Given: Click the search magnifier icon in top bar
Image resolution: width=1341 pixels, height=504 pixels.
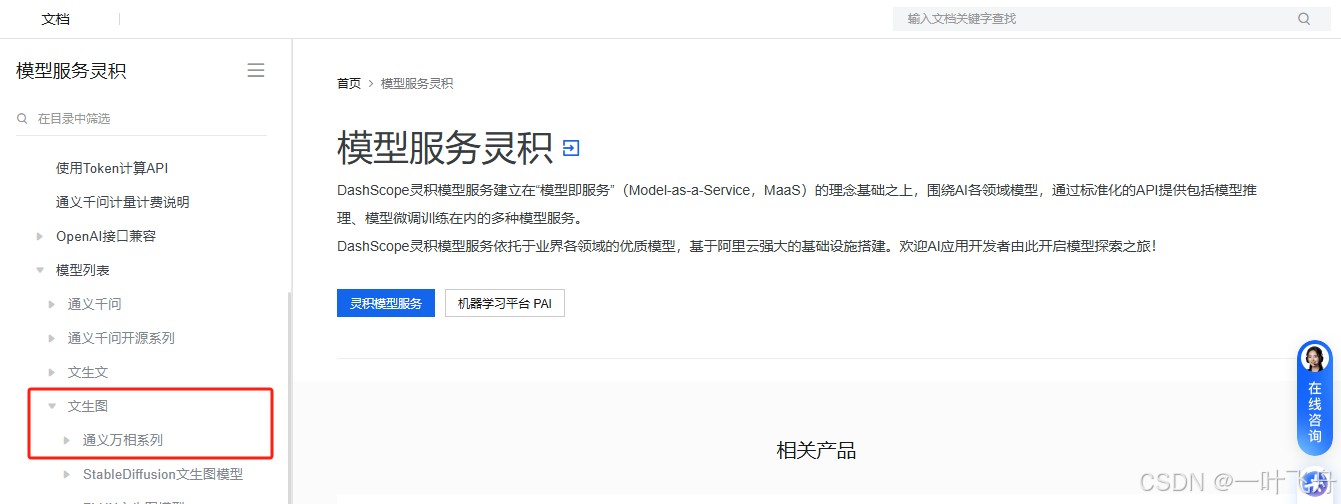Looking at the screenshot, I should pos(1304,18).
